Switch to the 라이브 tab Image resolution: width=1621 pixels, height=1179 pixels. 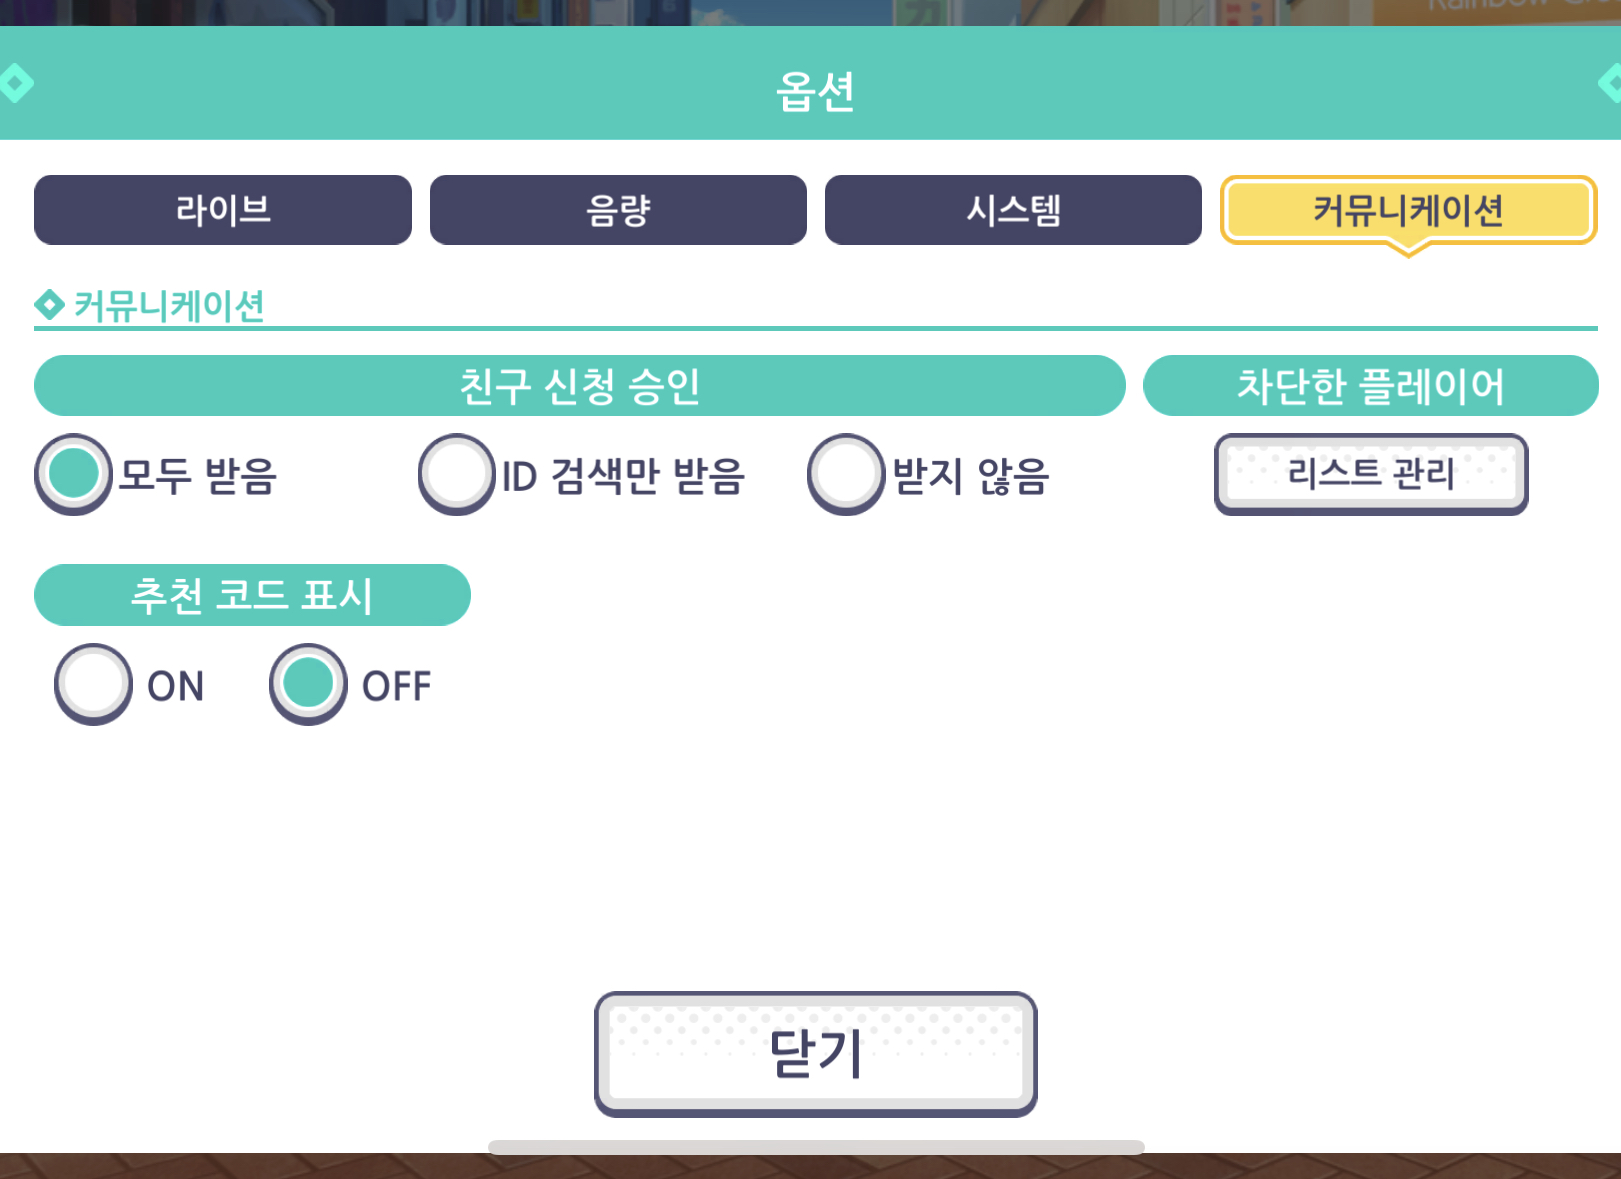tap(223, 210)
